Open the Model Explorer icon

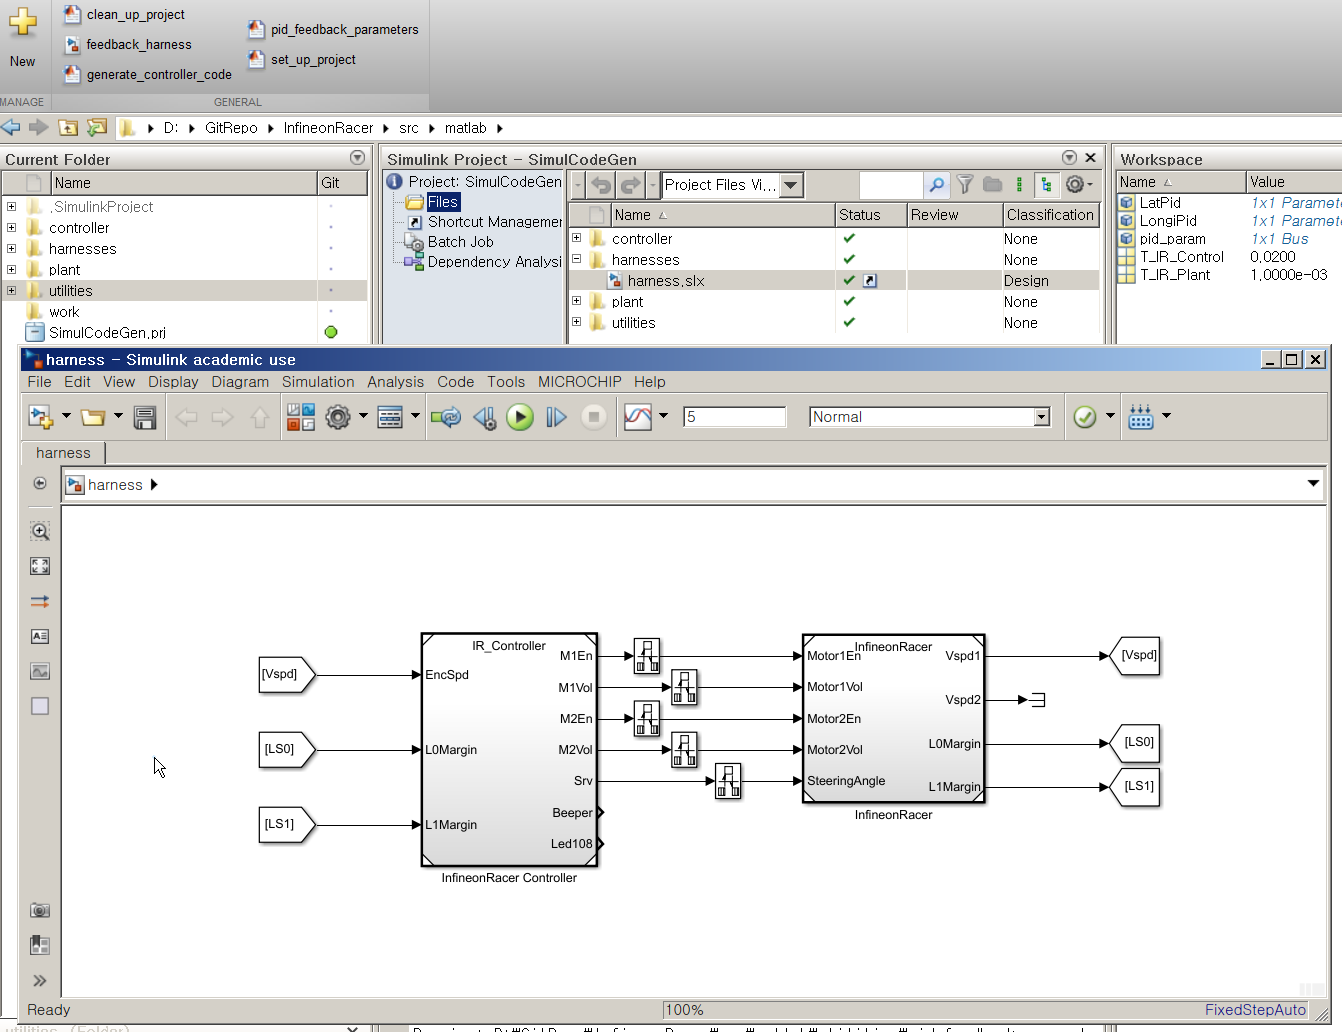[x=390, y=417]
